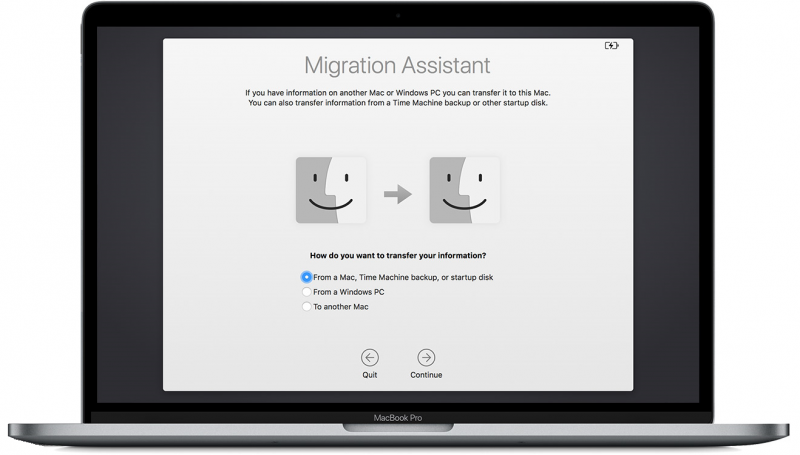The width and height of the screenshot is (800, 455).
Task: Select the 'To another Mac' radio button
Action: point(306,307)
